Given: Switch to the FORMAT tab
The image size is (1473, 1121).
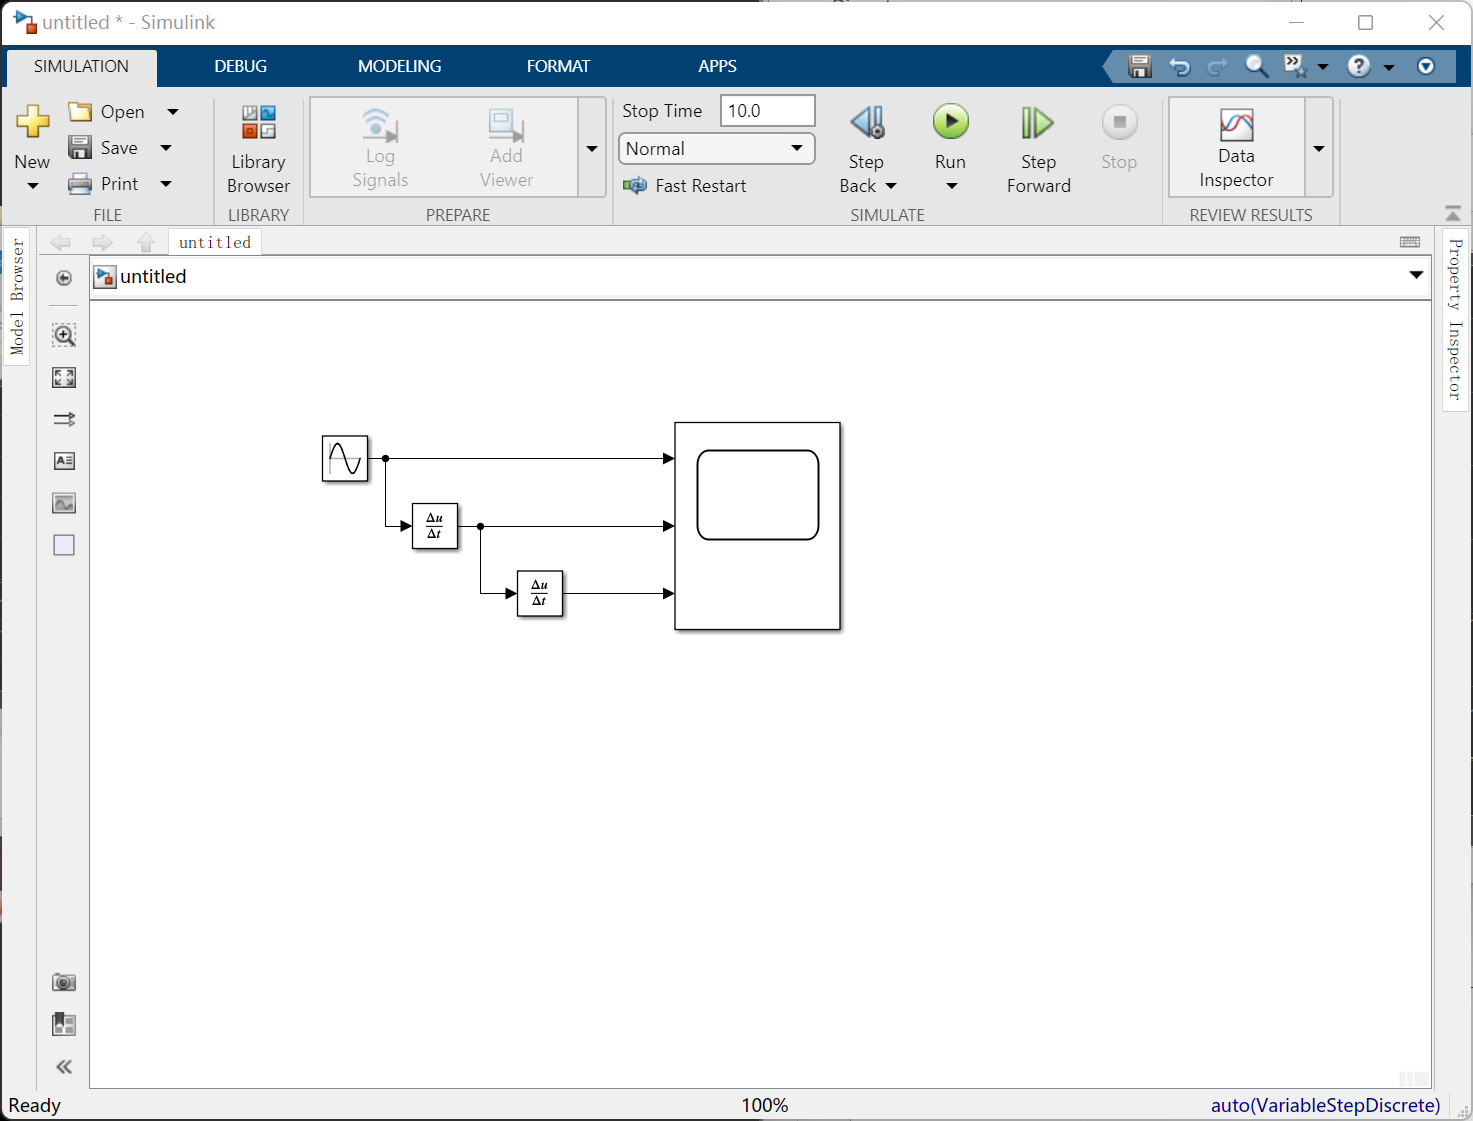Looking at the screenshot, I should [x=558, y=66].
